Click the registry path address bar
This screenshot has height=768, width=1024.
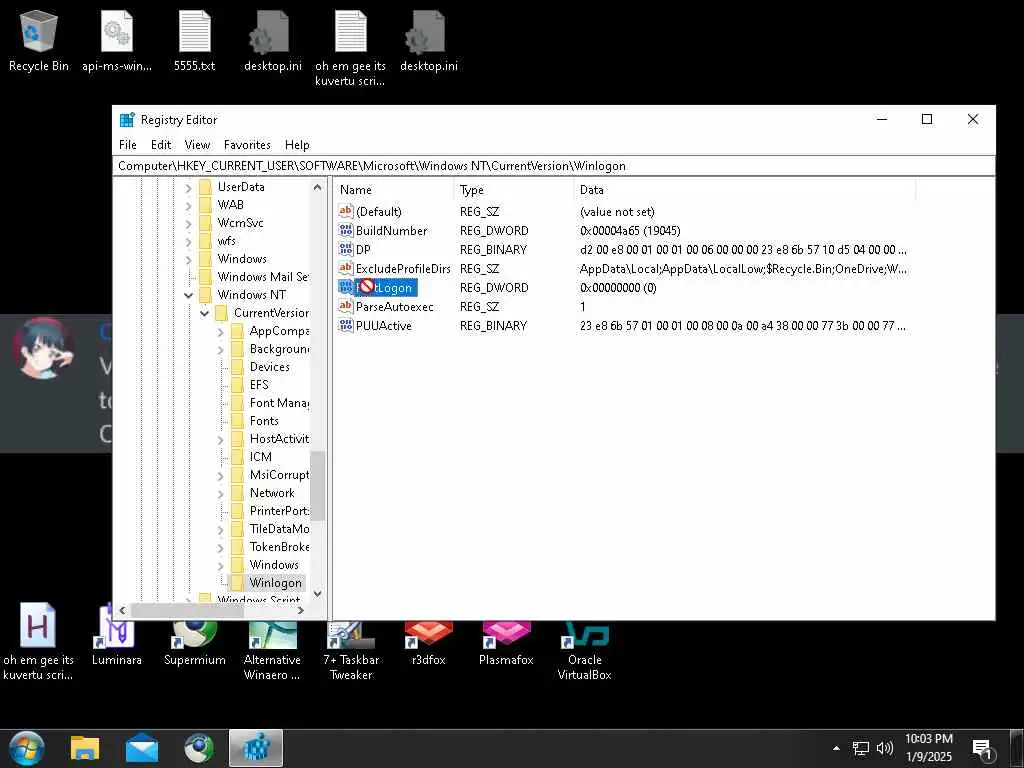(554, 166)
